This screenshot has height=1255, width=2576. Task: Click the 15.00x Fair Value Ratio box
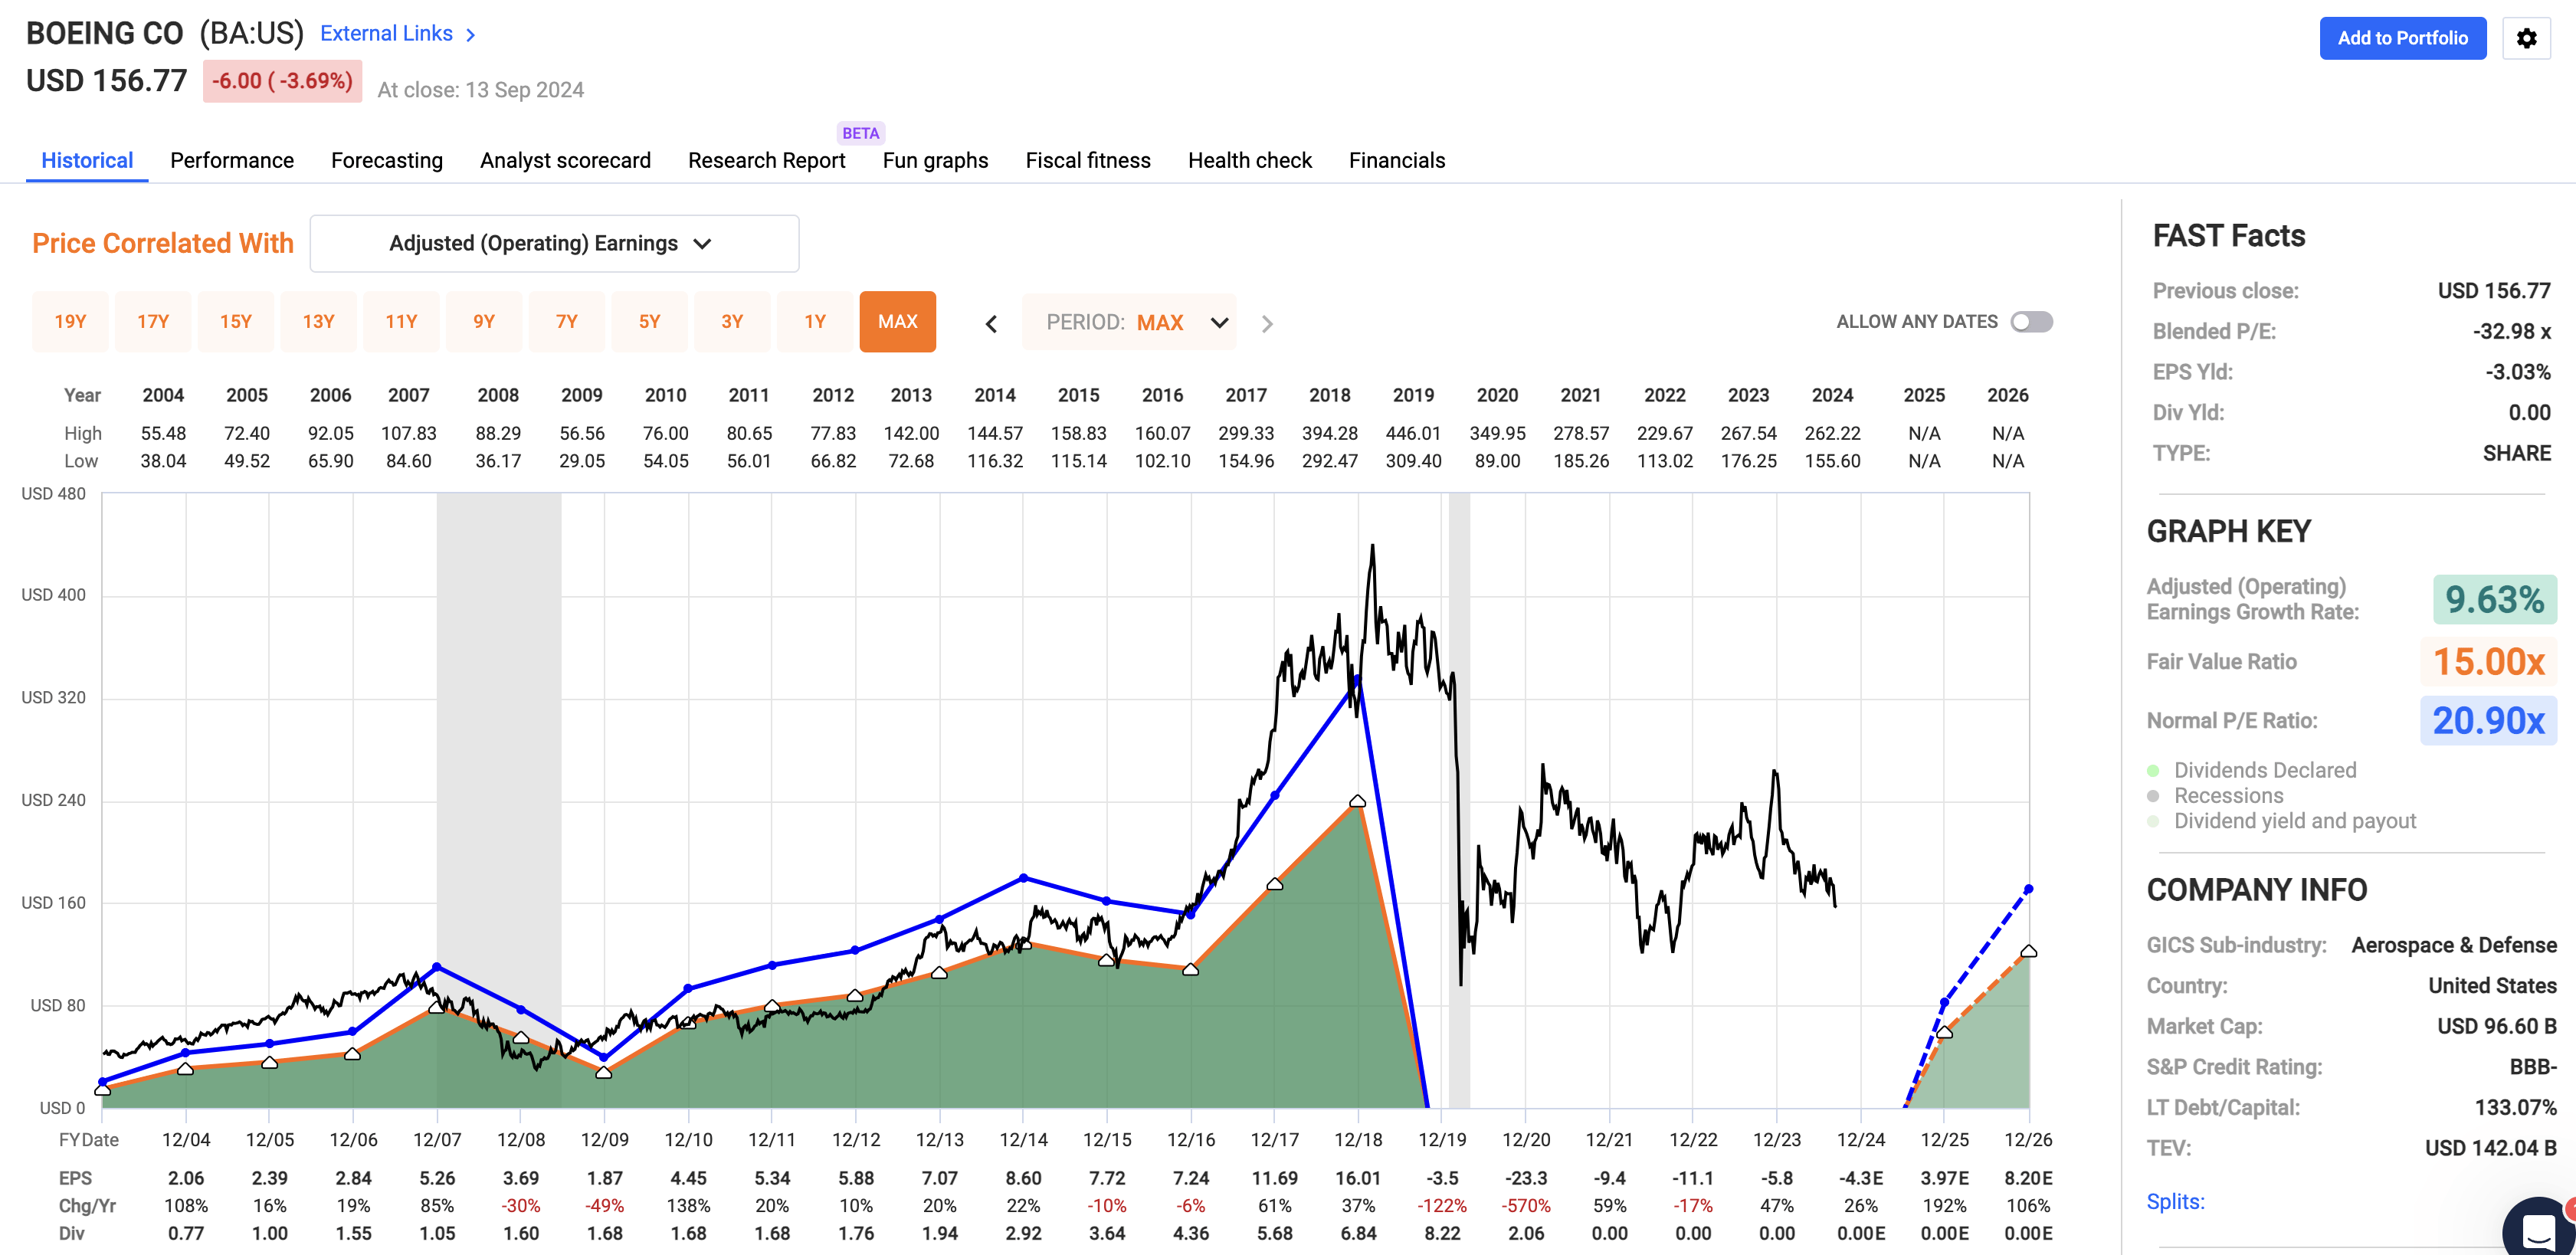click(2489, 661)
